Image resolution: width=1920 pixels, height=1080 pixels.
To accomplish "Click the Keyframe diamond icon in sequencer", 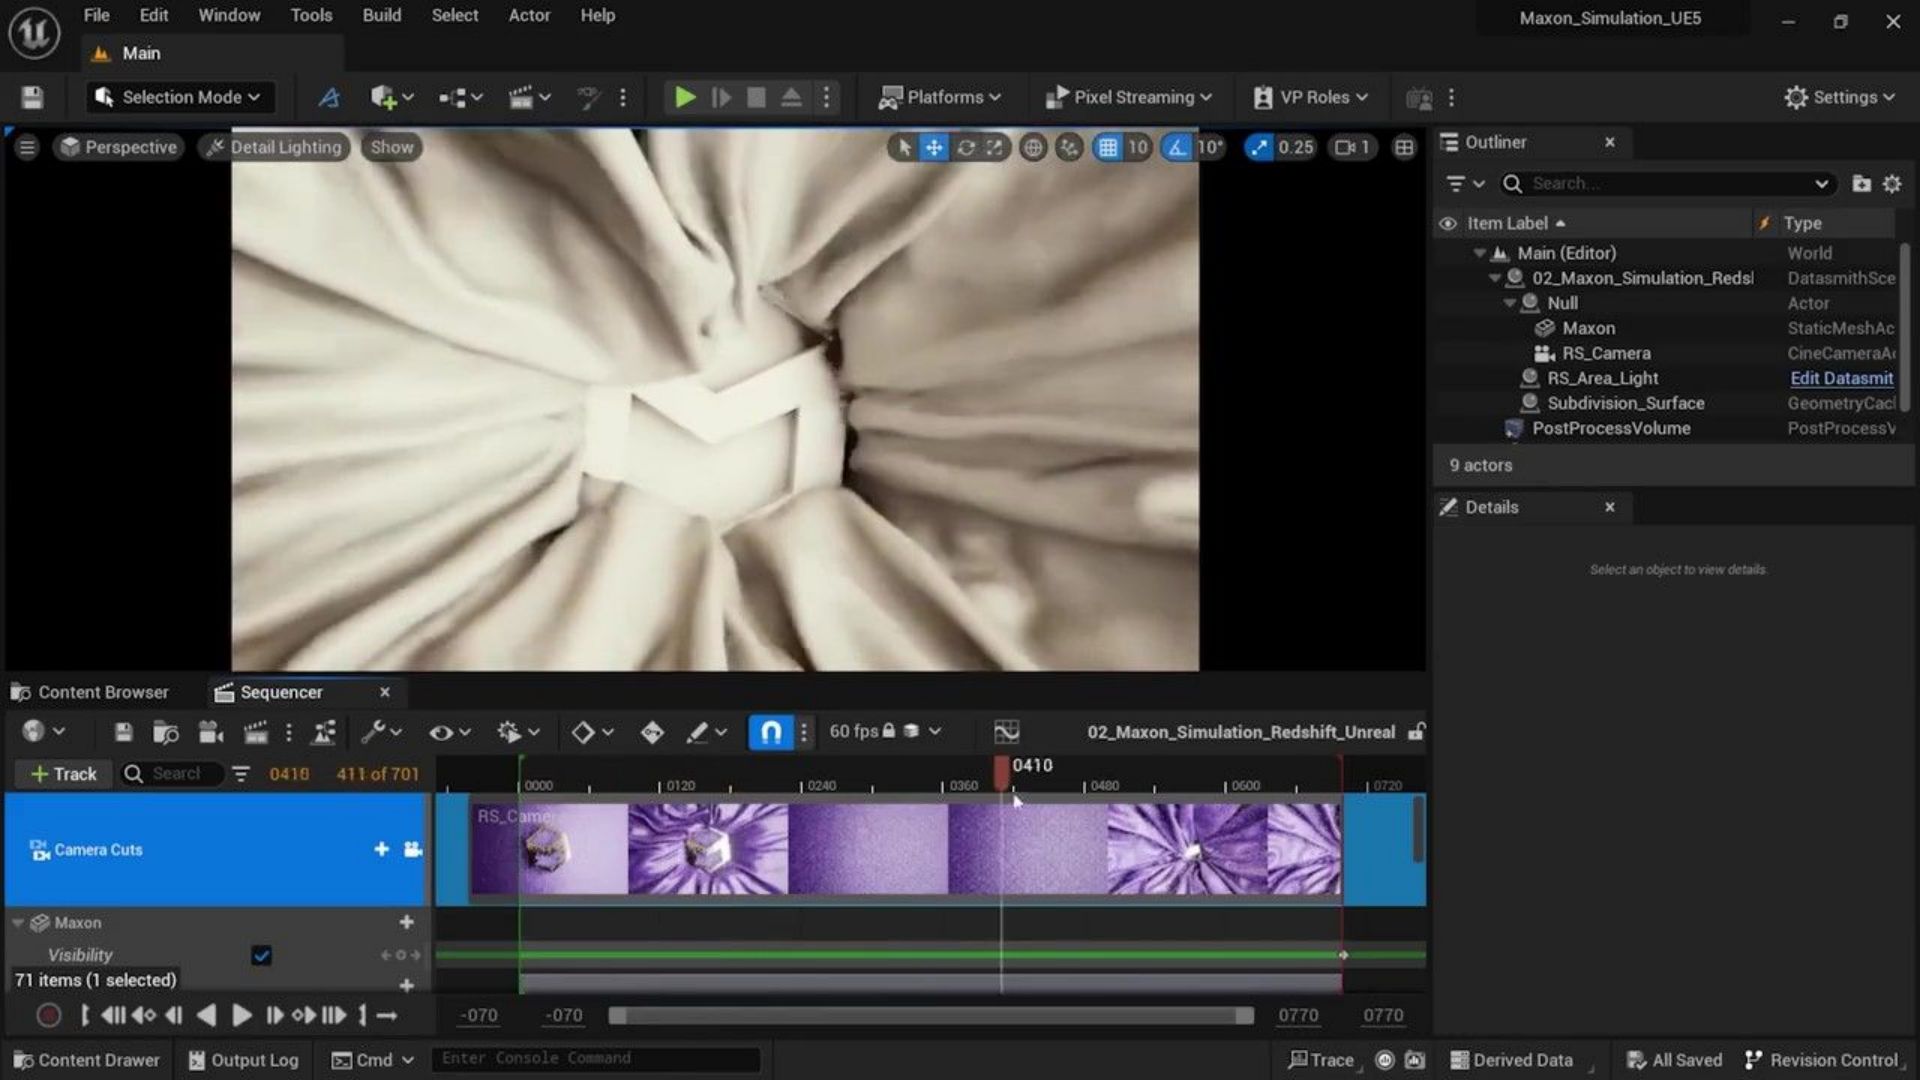I will pyautogui.click(x=582, y=732).
